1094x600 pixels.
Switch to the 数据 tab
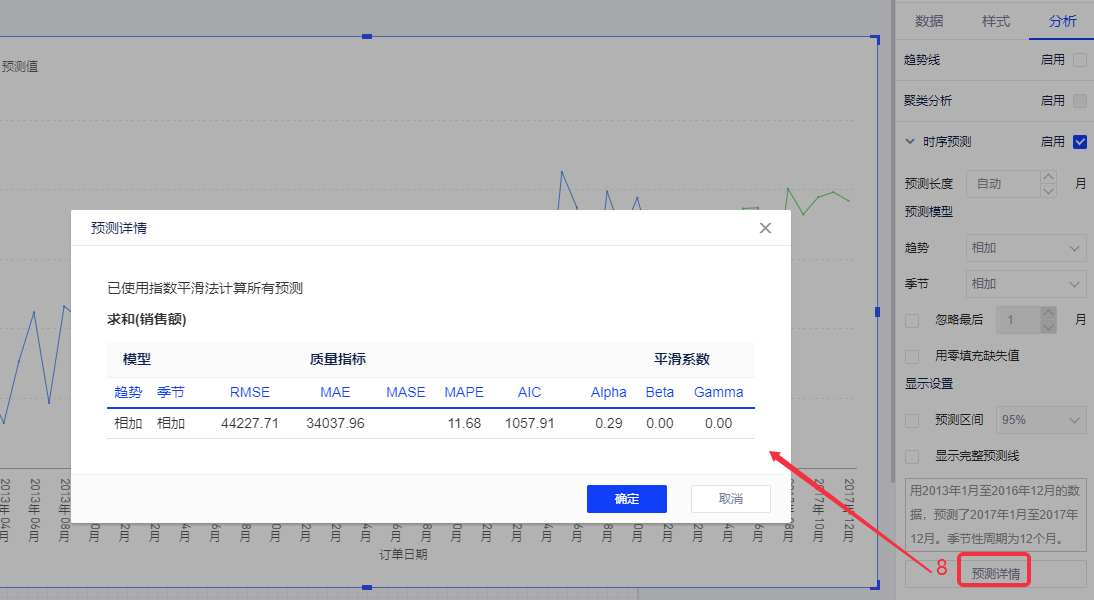[x=929, y=21]
